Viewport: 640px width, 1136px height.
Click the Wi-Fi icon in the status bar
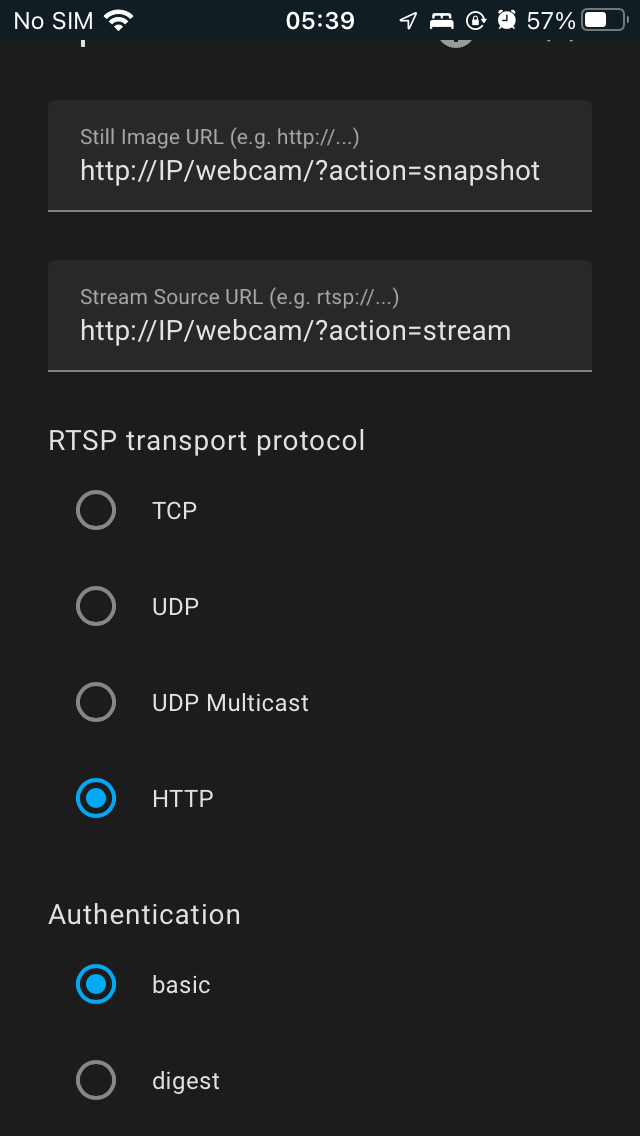(117, 17)
